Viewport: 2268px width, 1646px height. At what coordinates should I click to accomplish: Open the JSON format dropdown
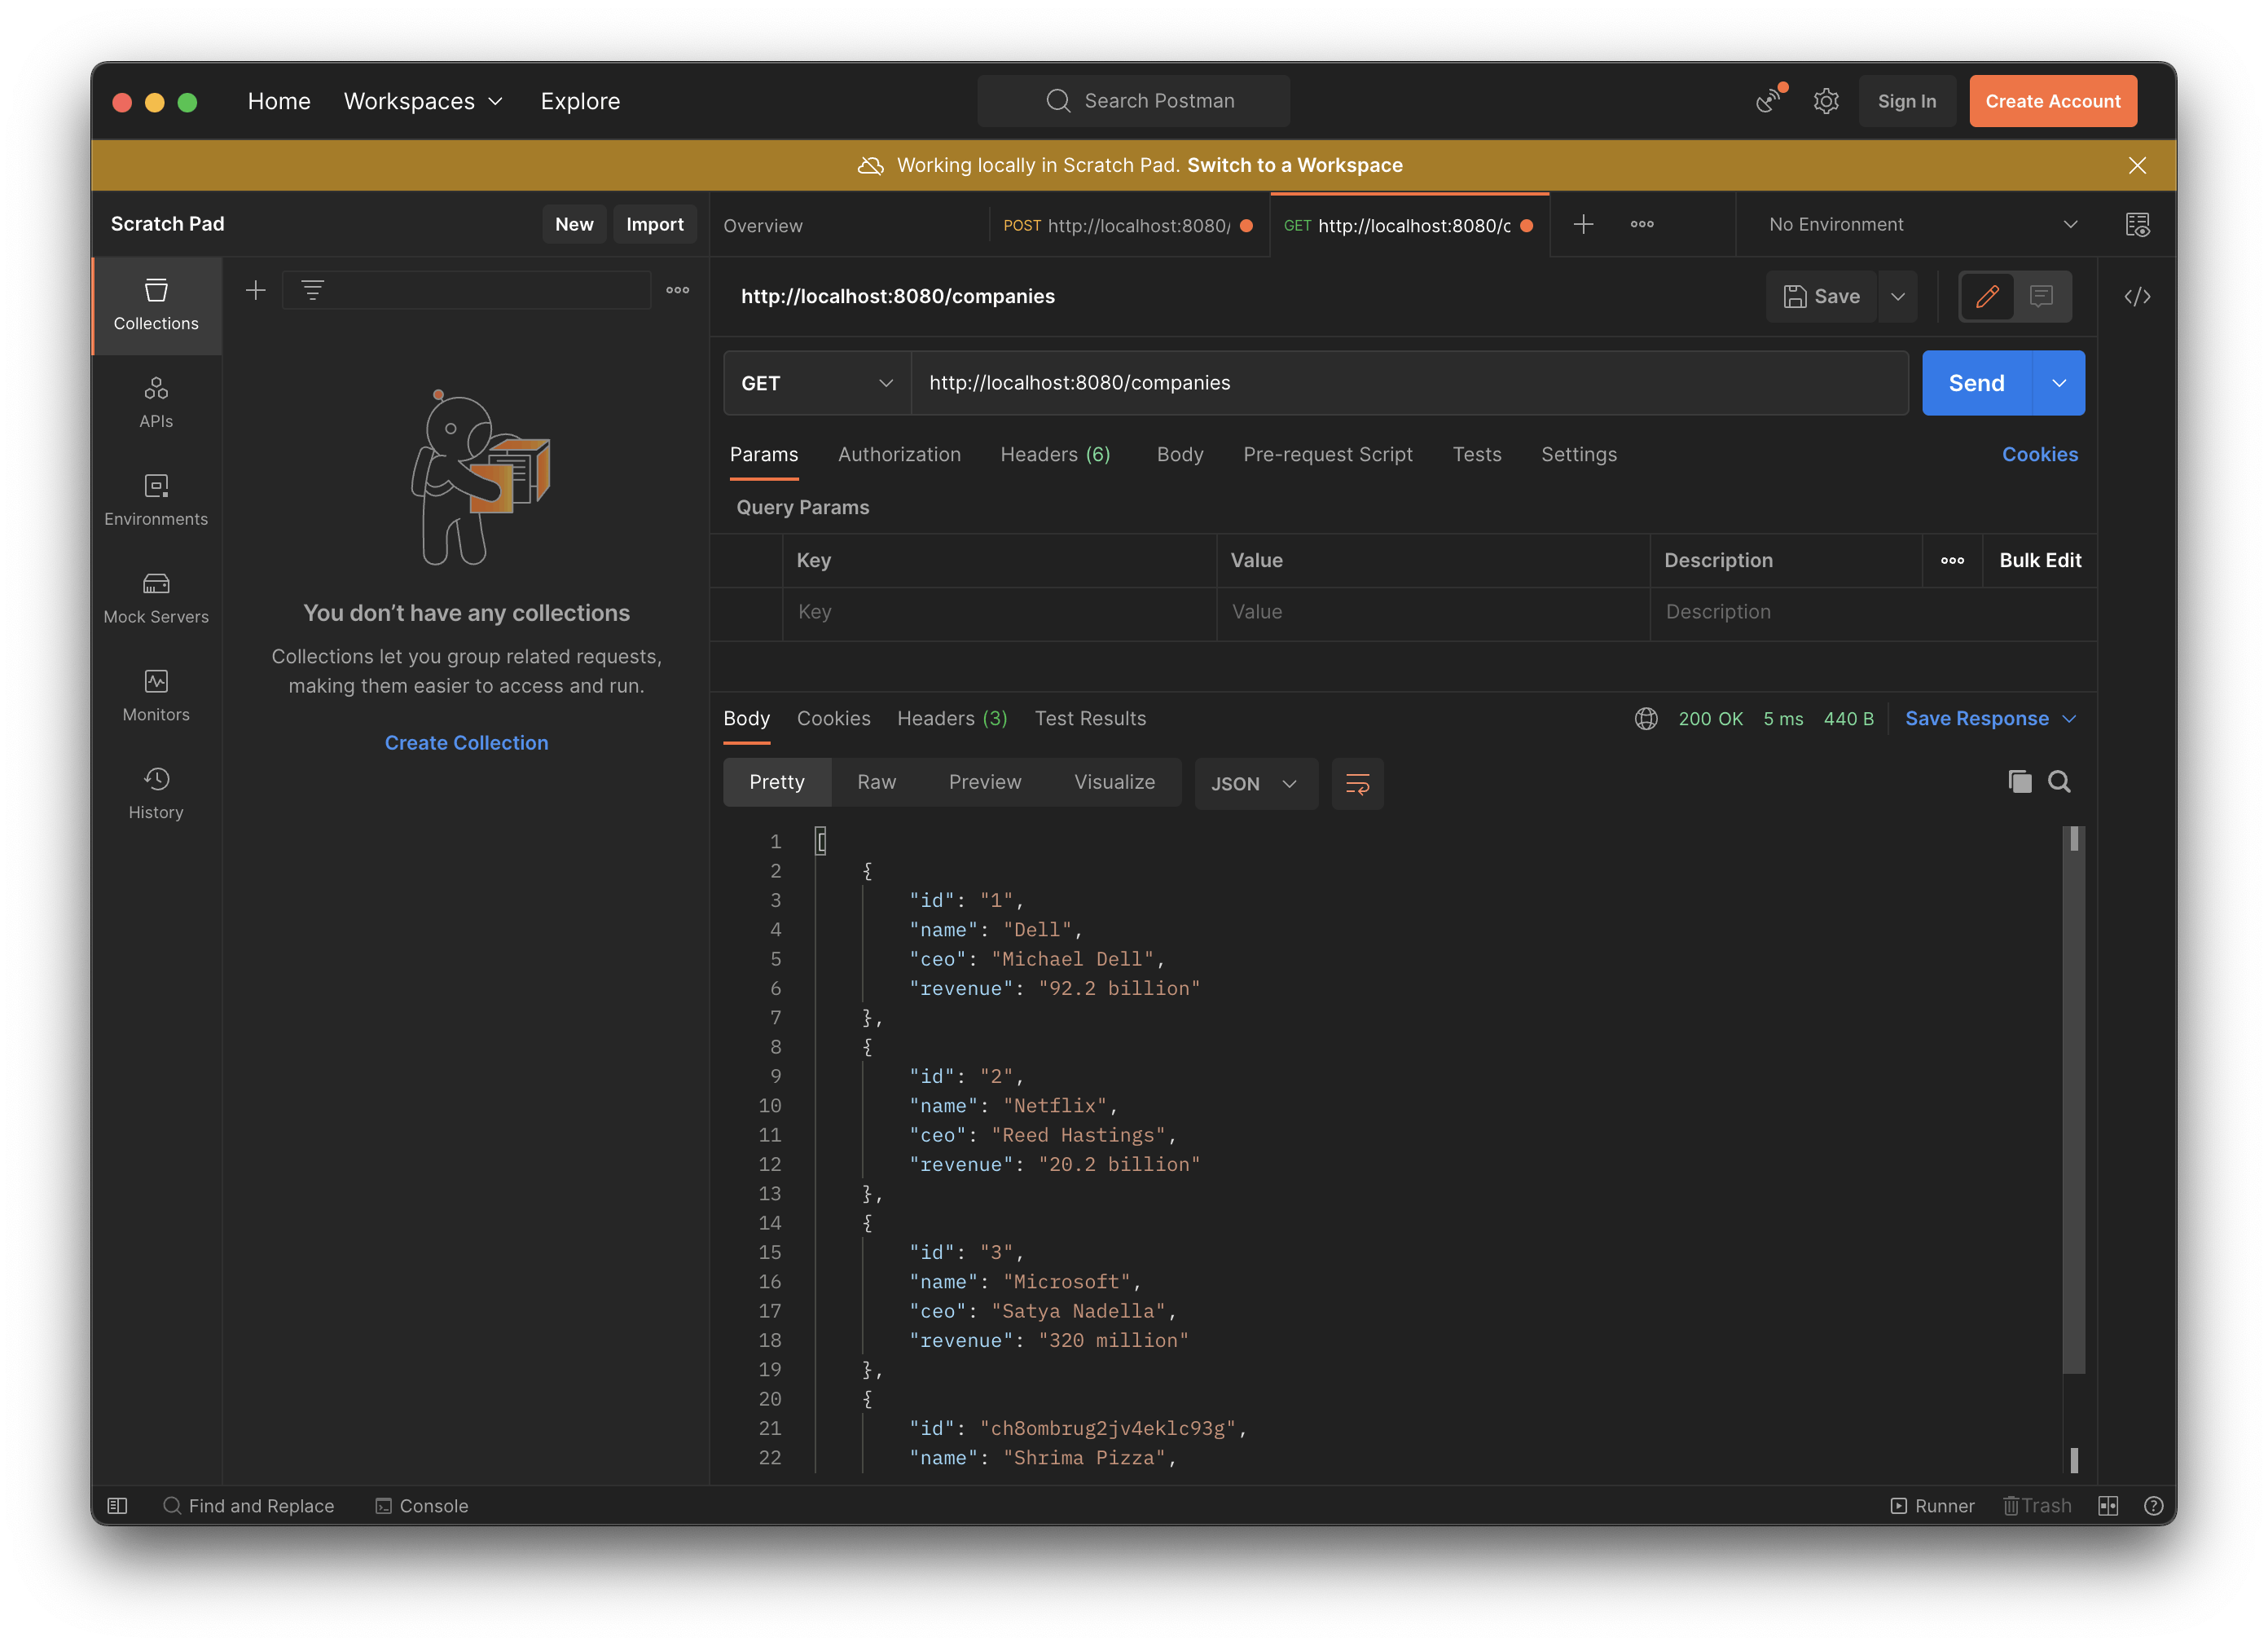coord(1255,783)
